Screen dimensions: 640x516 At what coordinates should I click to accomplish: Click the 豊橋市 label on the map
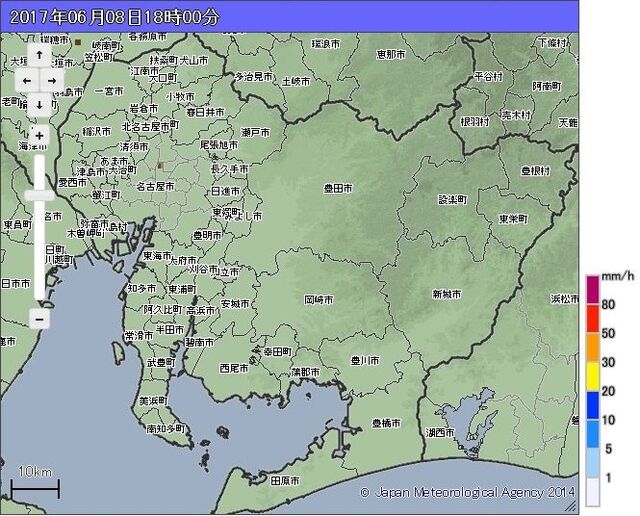coord(386,423)
